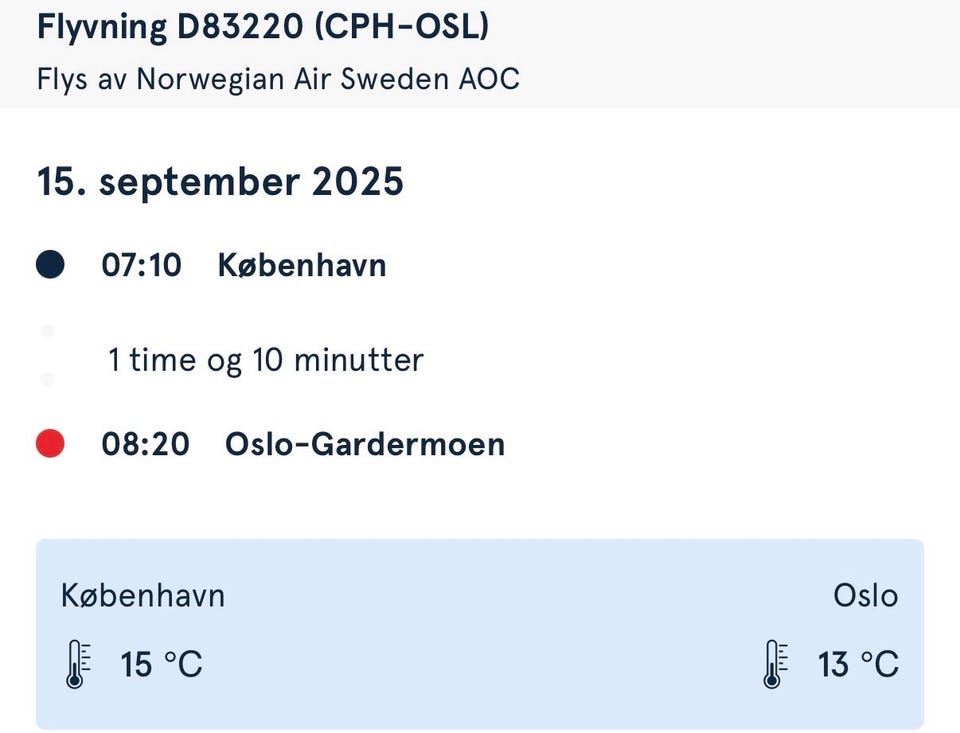Open the Norwegian Air Sweden AOC operator text

(328, 79)
